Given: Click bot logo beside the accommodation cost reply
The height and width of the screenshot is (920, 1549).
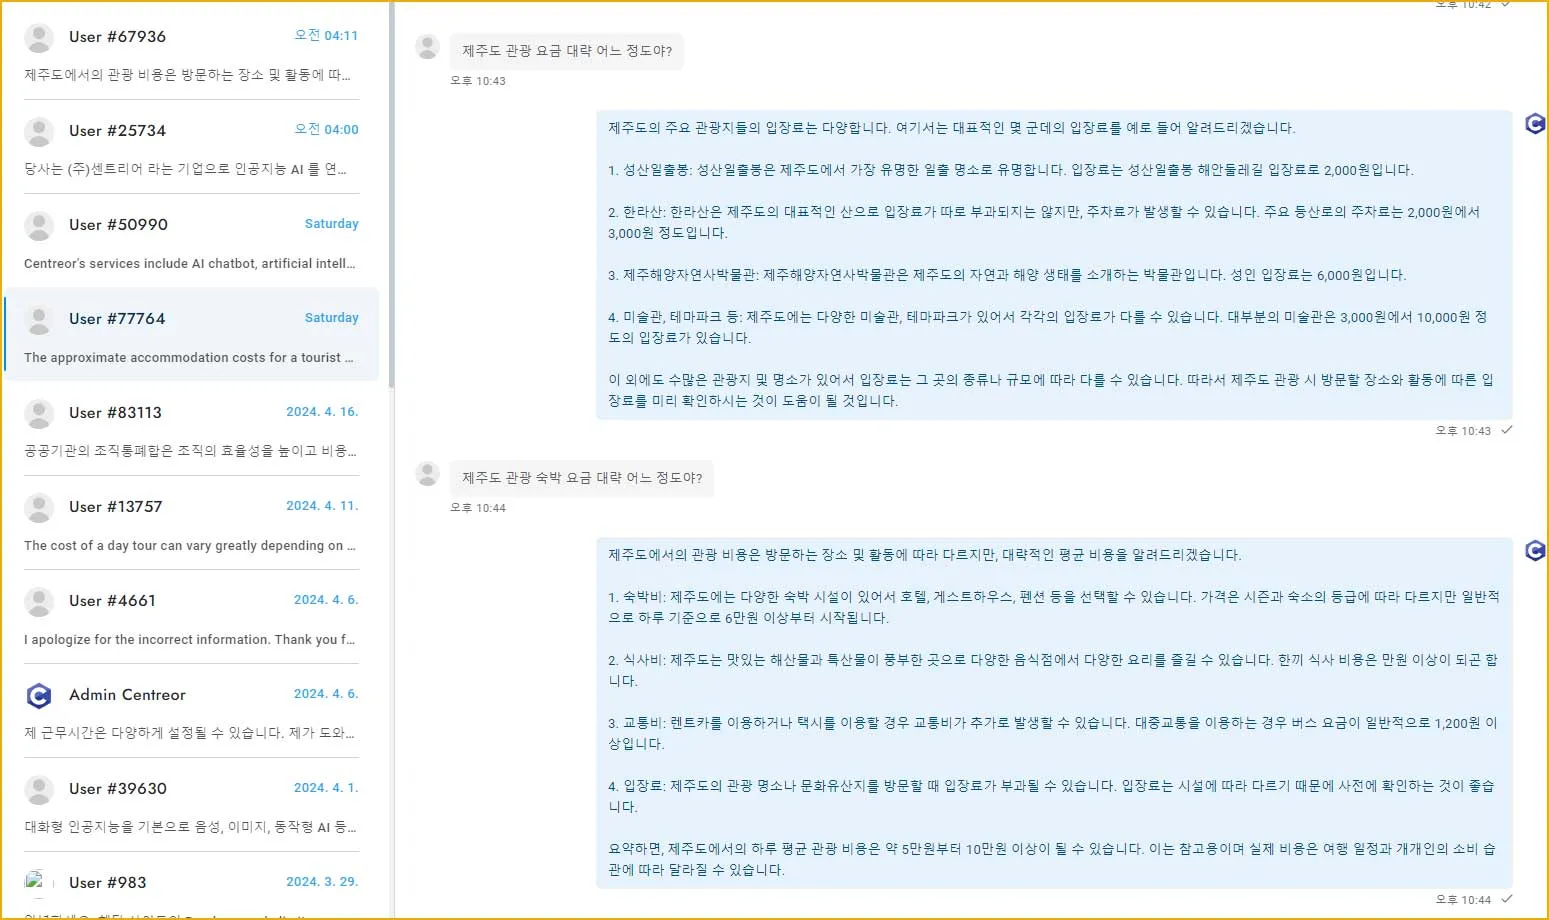Looking at the screenshot, I should pyautogui.click(x=1535, y=551).
